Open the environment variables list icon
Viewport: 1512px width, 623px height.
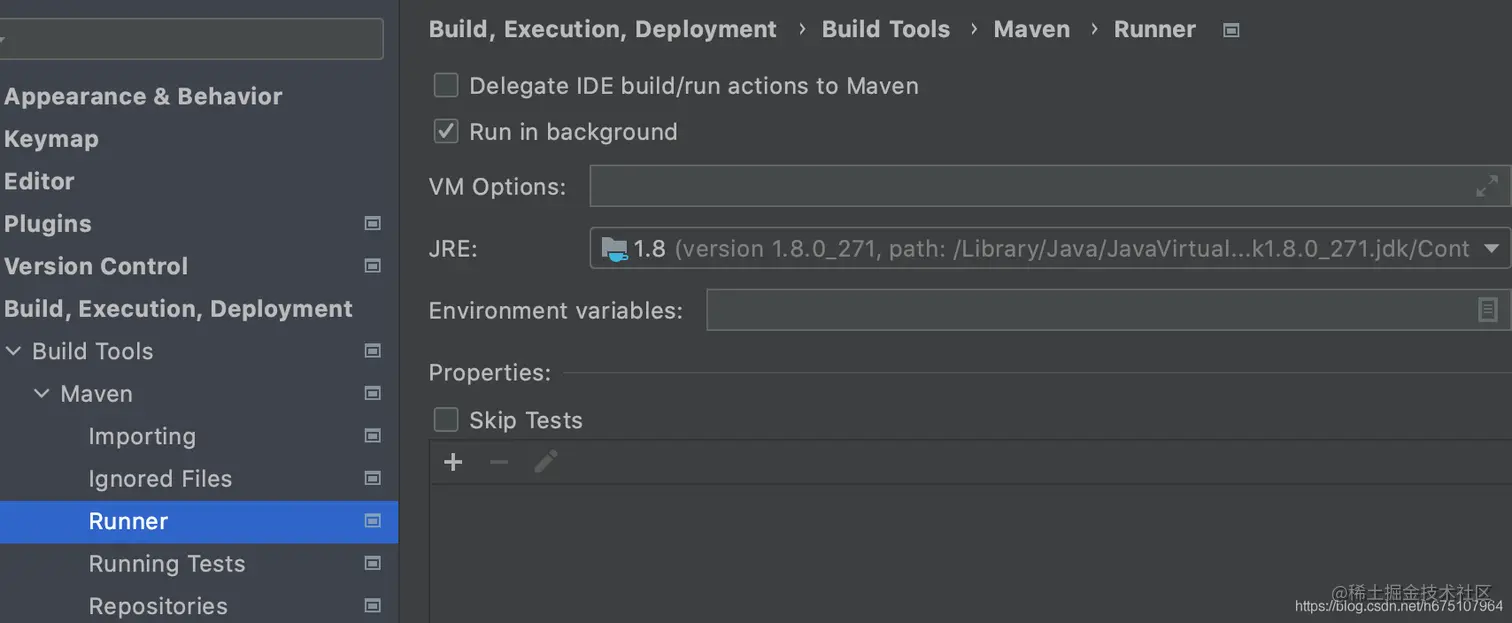[1488, 310]
